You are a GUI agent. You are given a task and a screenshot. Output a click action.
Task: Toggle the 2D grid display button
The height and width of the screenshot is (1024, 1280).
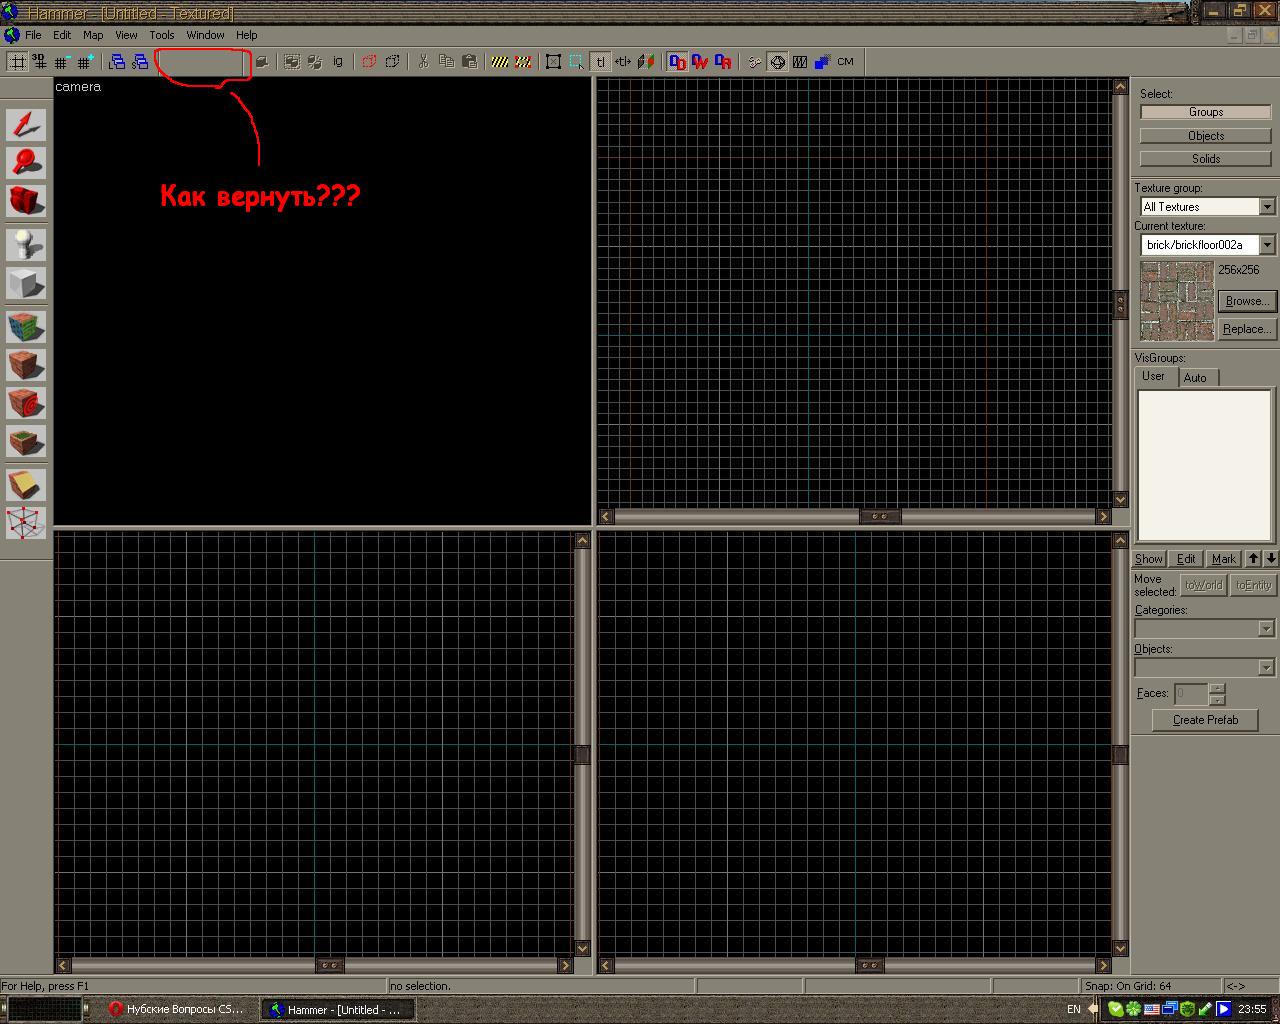17,62
